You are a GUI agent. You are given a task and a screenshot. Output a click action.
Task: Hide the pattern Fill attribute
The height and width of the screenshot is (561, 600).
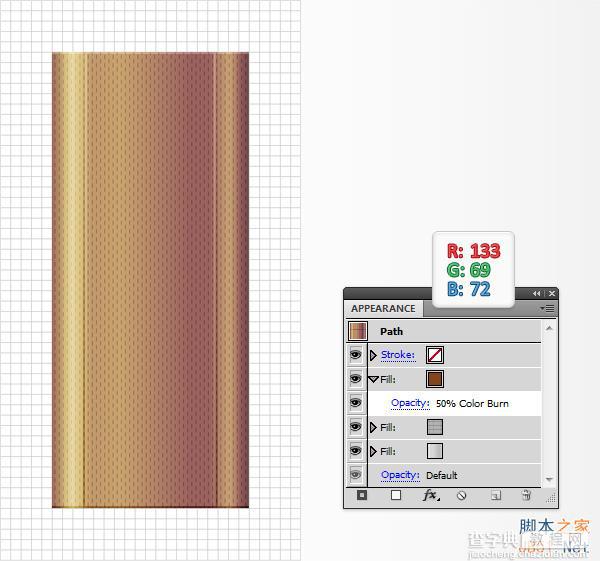click(356, 427)
